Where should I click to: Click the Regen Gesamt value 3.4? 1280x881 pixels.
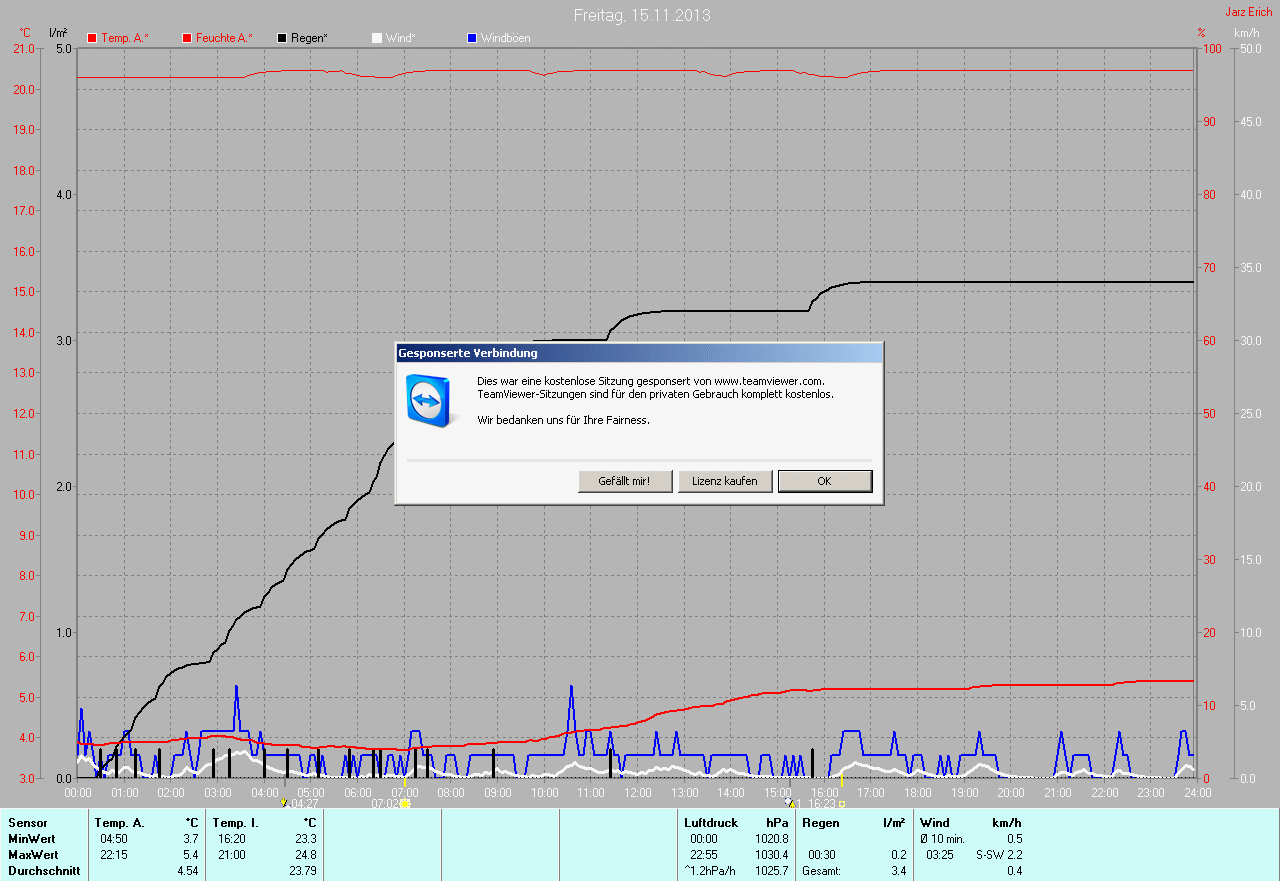(898, 871)
